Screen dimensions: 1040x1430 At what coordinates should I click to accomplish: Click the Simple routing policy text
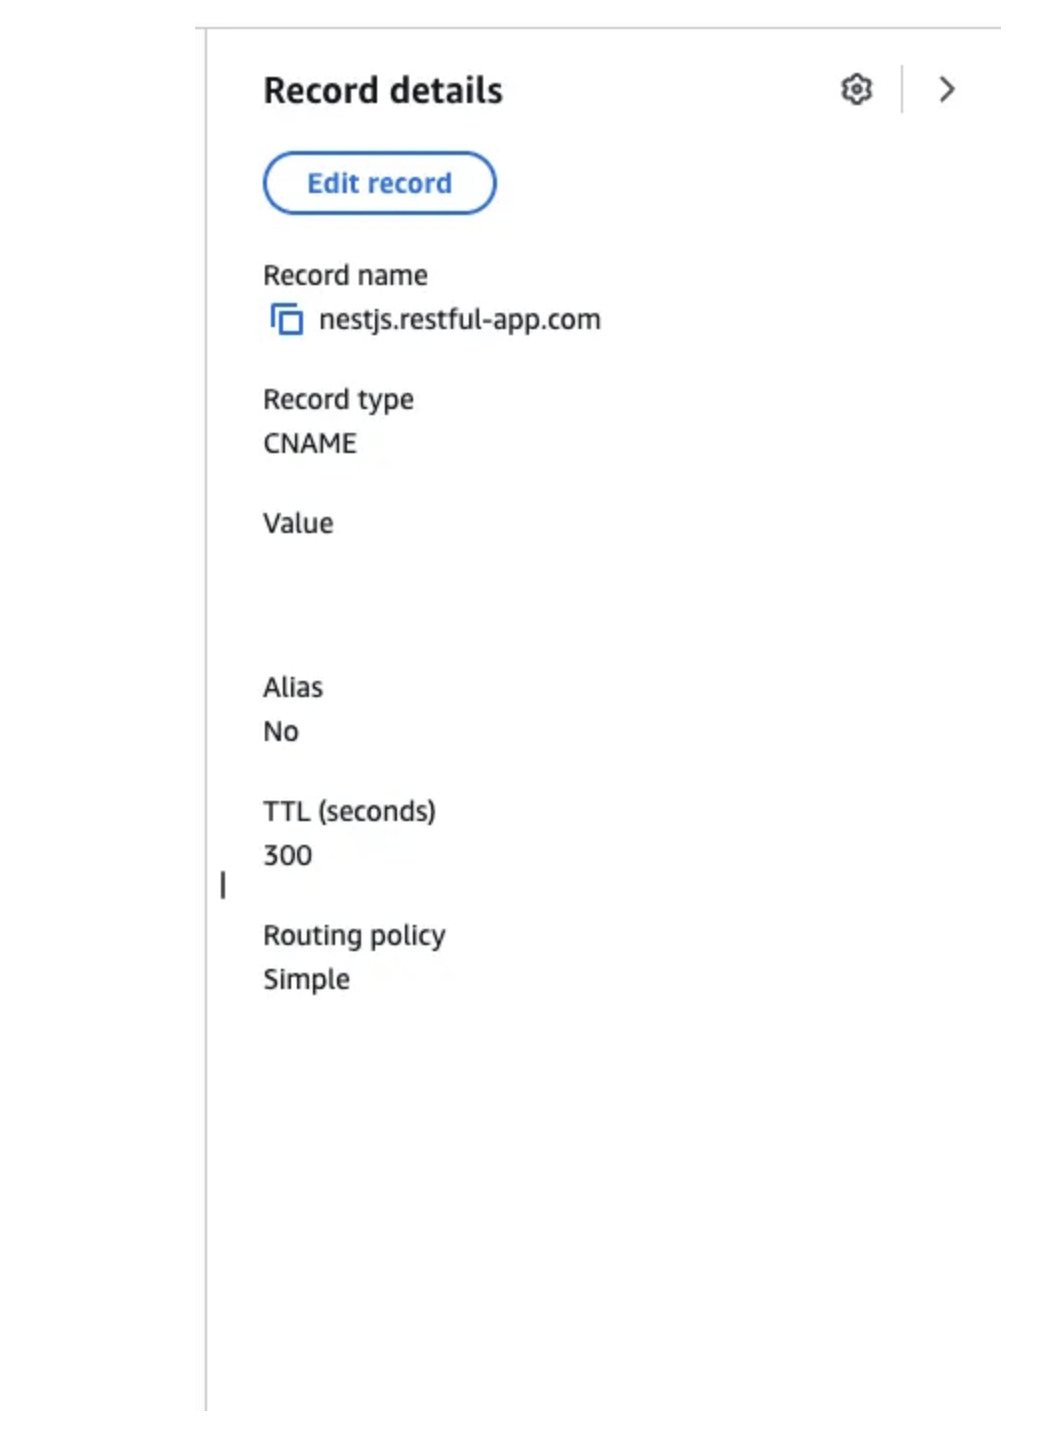point(306,979)
